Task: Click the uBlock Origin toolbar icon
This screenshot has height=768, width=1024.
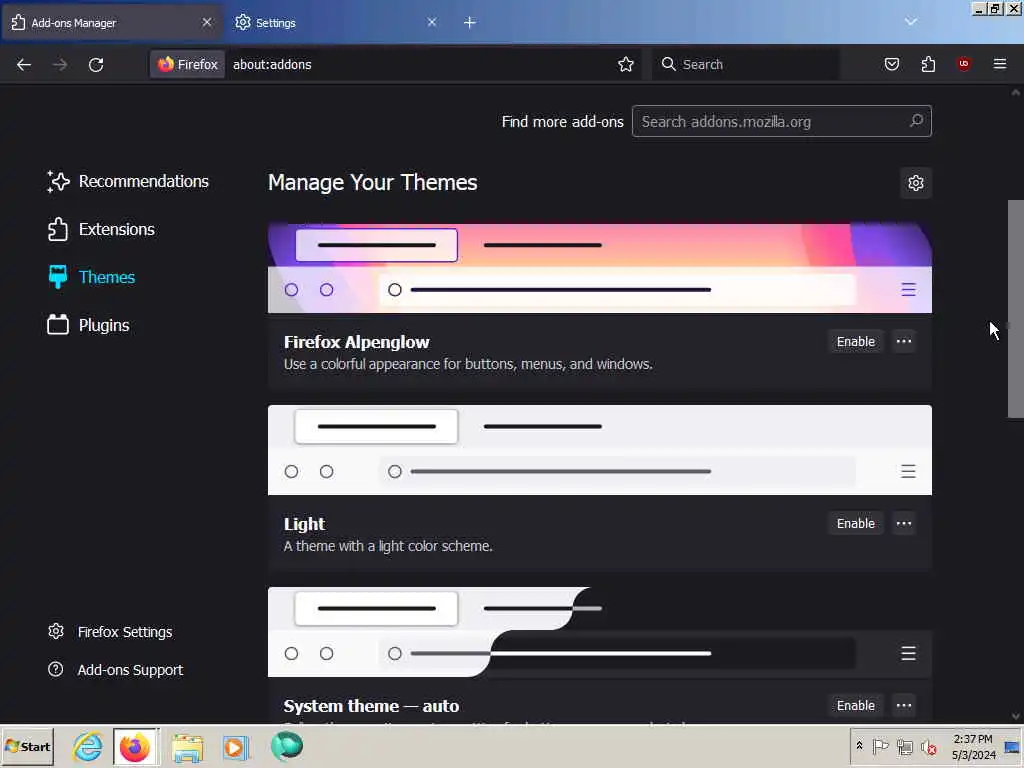Action: point(963,64)
